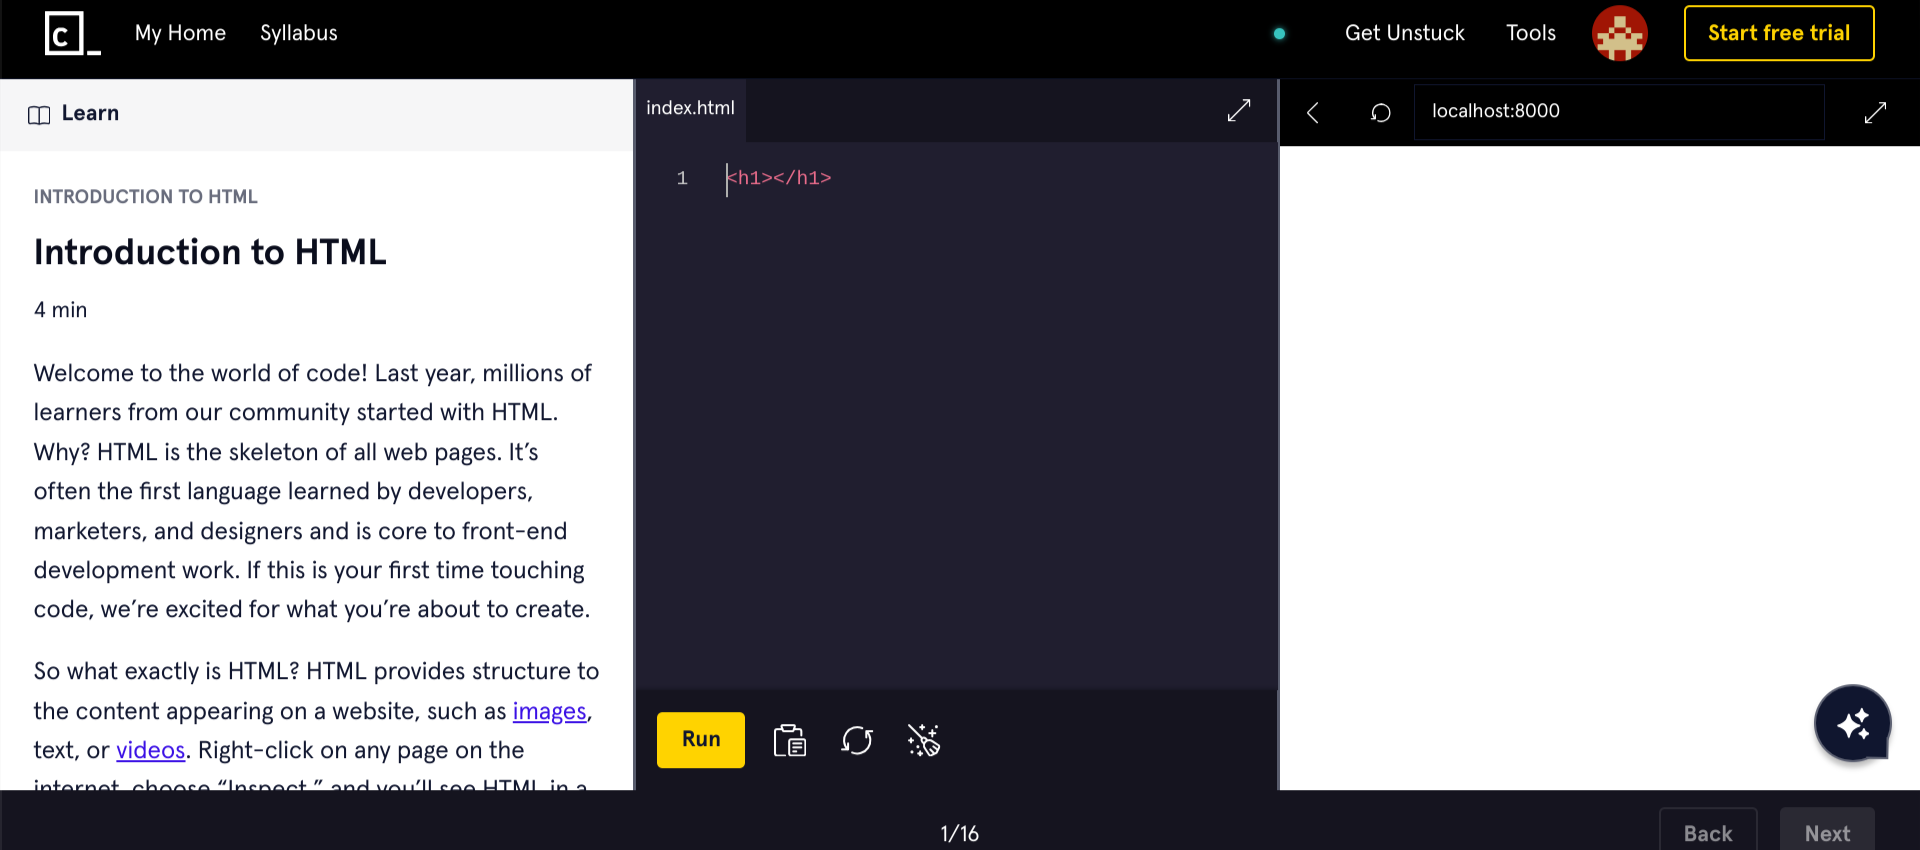Open the user profile avatar
Screen dimensions: 1920x850
pyautogui.click(x=1619, y=34)
